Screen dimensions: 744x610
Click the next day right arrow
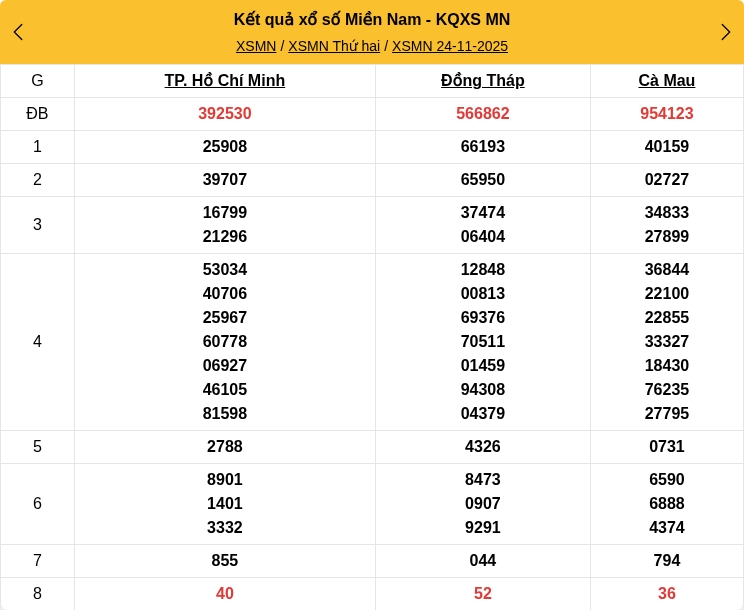click(x=725, y=32)
